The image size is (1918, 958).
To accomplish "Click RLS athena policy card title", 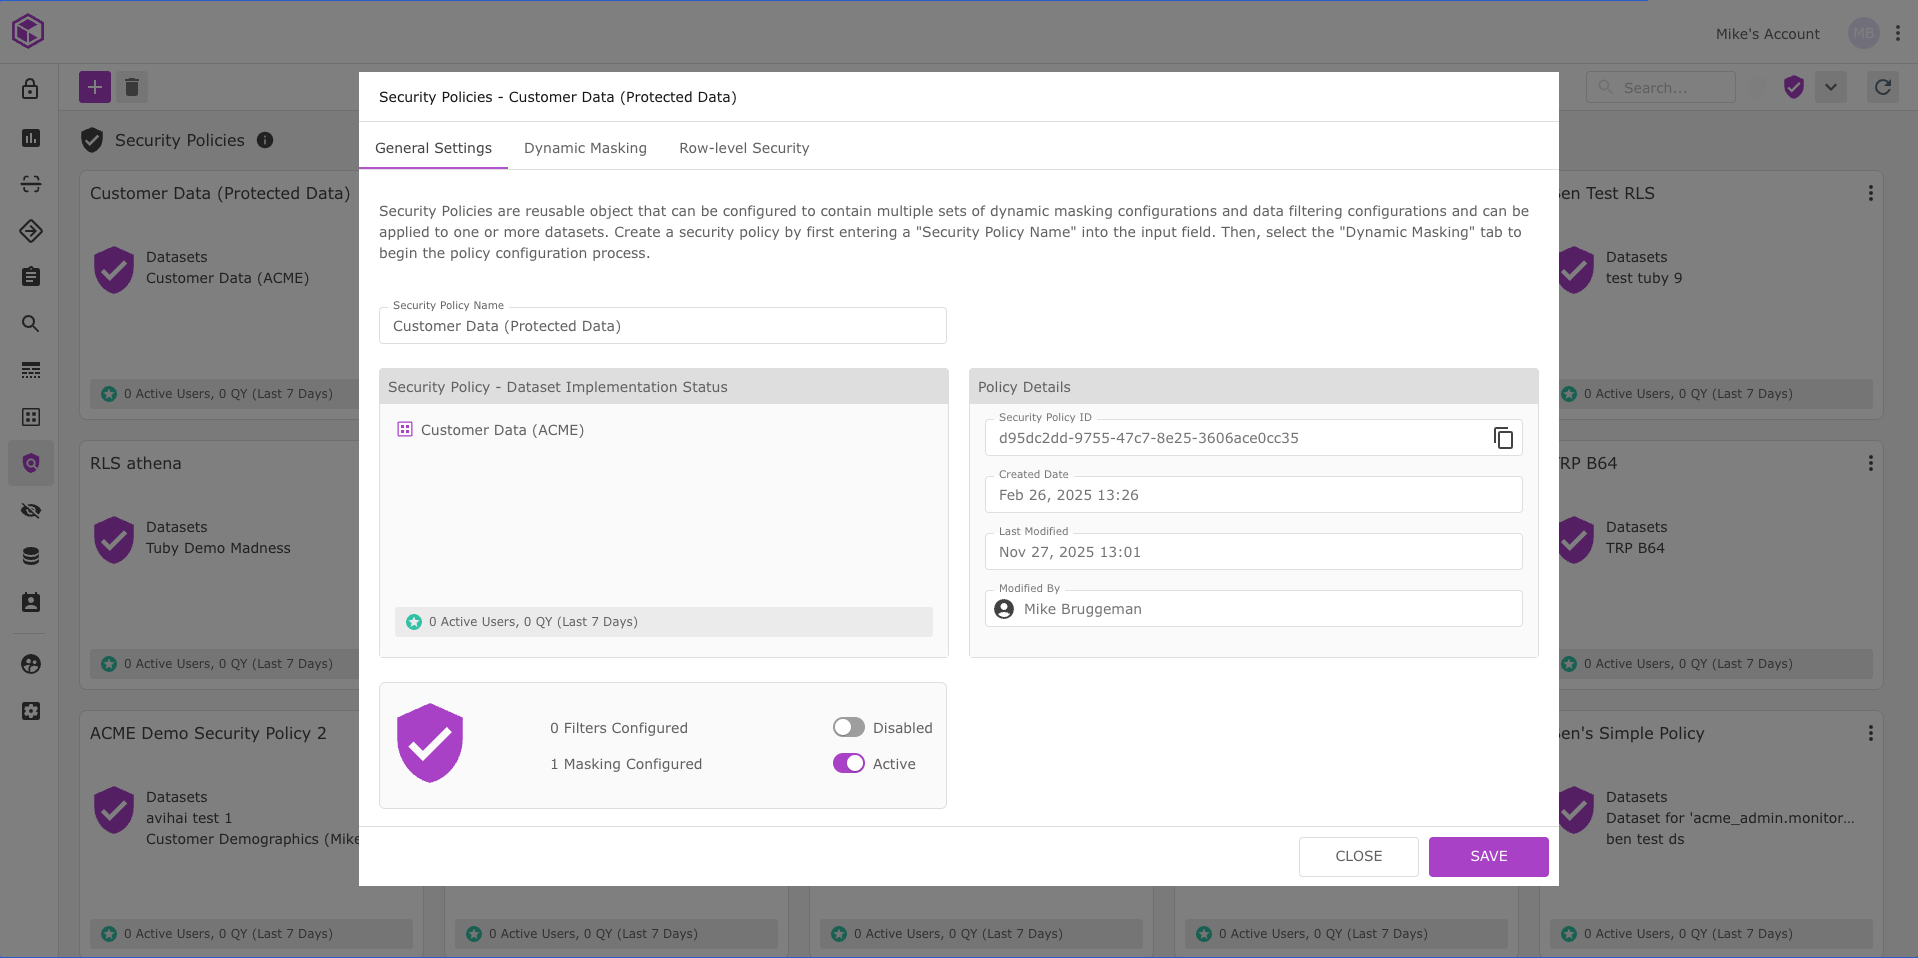I will 136,463.
